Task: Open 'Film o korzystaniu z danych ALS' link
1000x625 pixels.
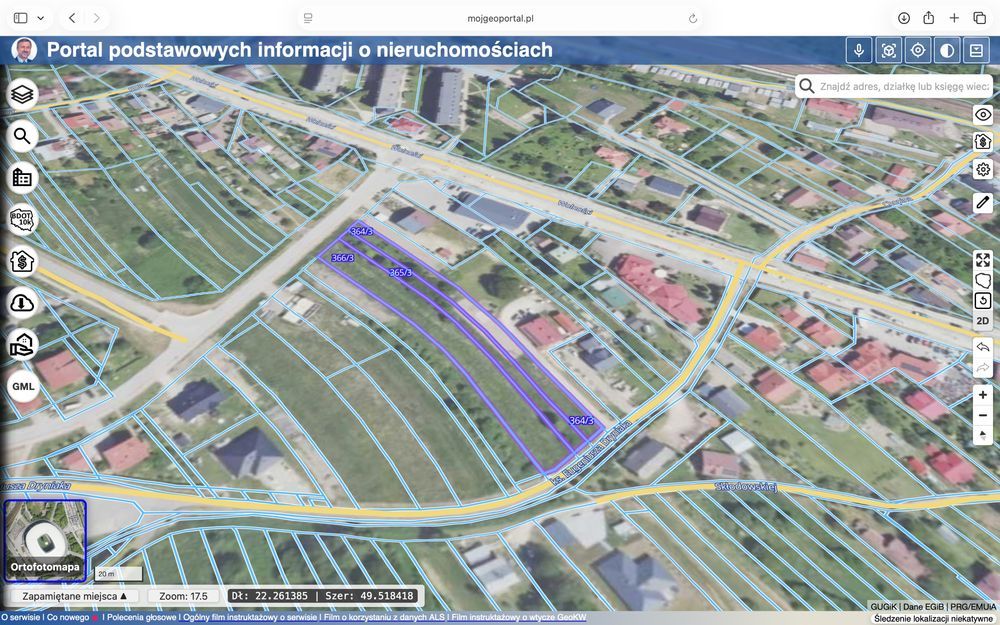Action: [x=384, y=618]
